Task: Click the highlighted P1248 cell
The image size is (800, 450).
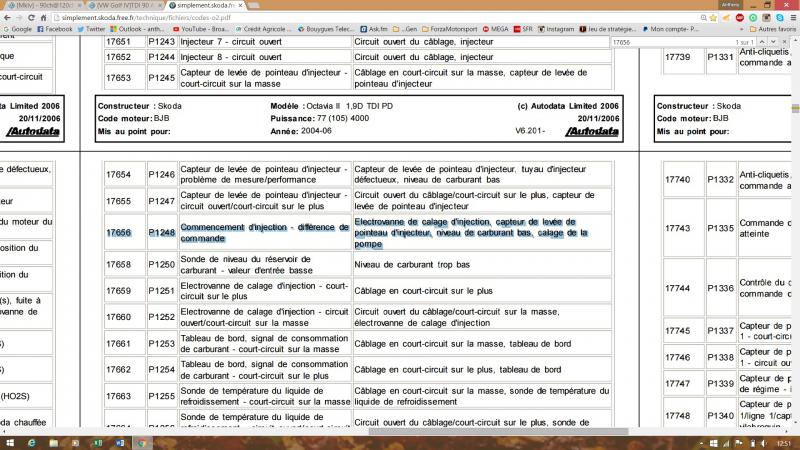Action: (162, 233)
